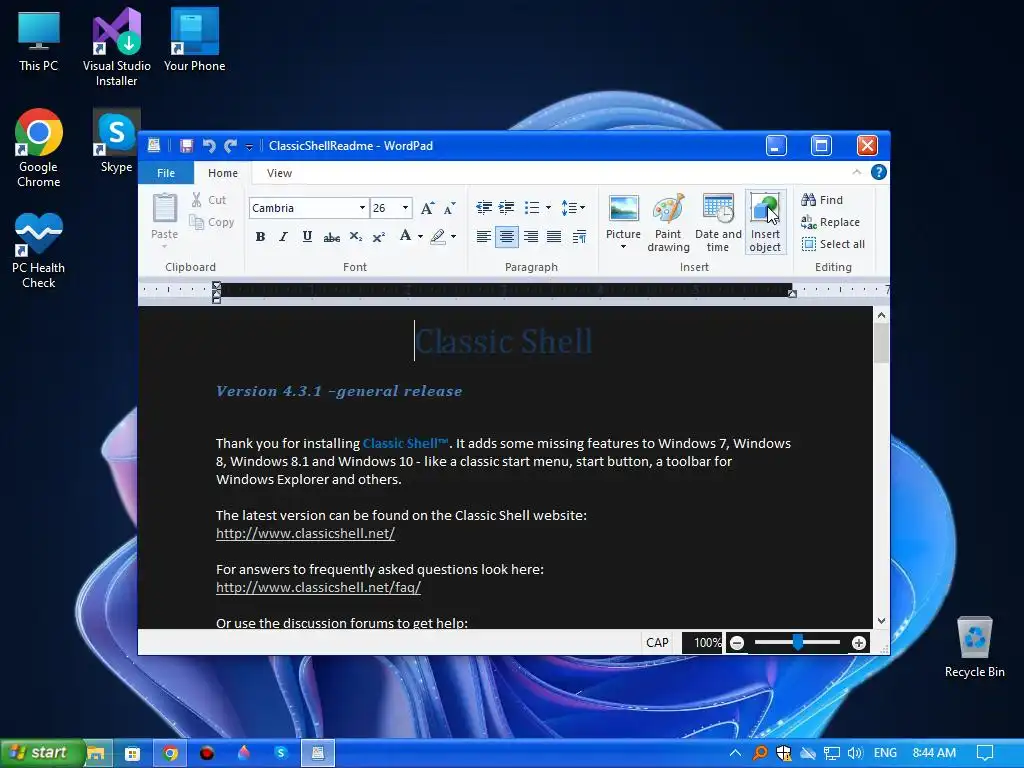
Task: Start a bulleted list
Action: 532,208
